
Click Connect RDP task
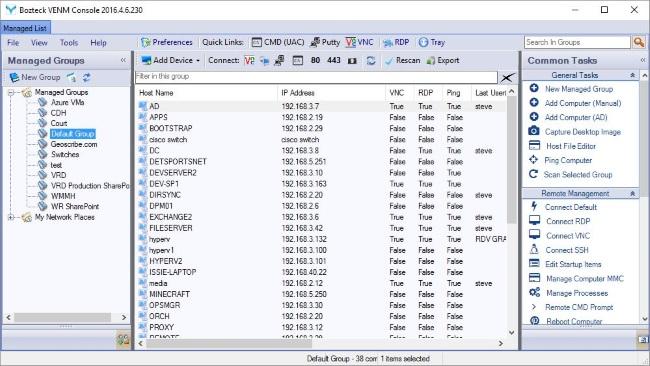(x=568, y=222)
